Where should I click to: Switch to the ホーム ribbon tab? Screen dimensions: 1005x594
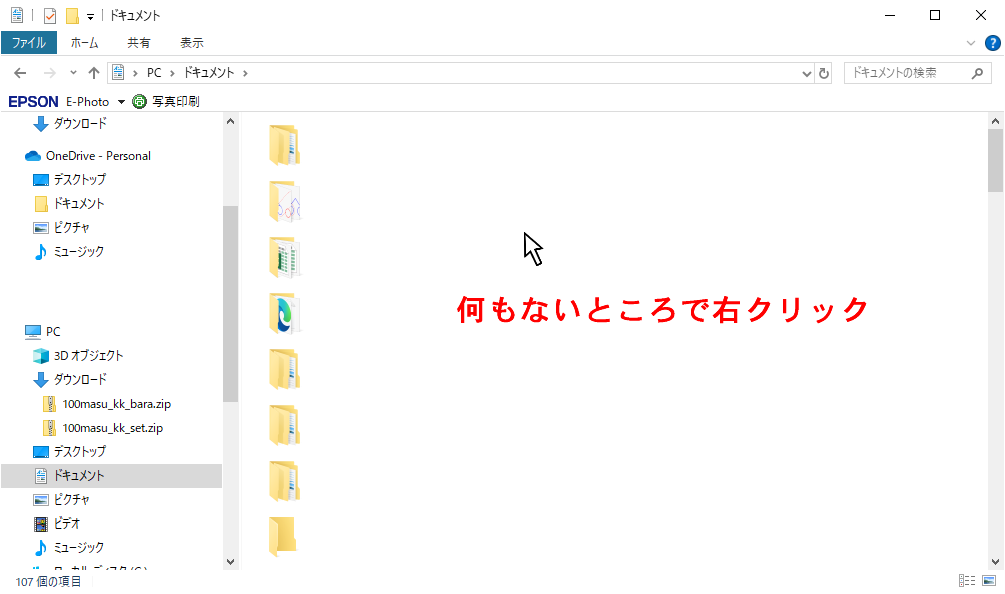coord(85,43)
